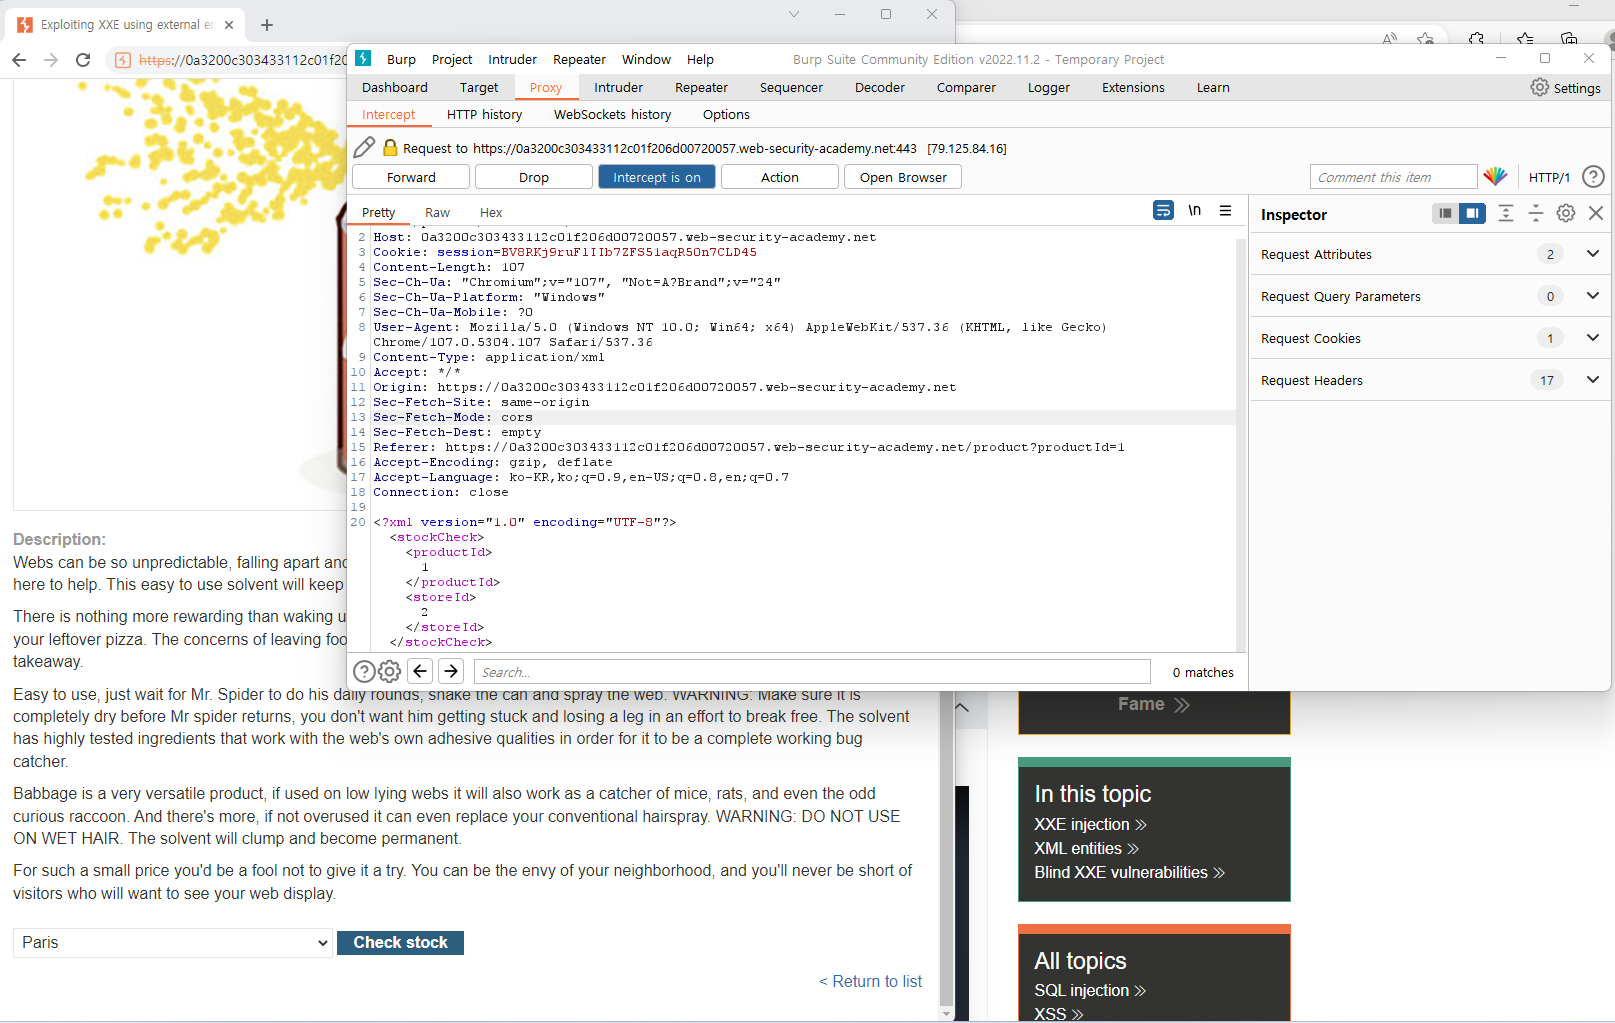
Task: Open the Window menu
Action: tap(646, 59)
